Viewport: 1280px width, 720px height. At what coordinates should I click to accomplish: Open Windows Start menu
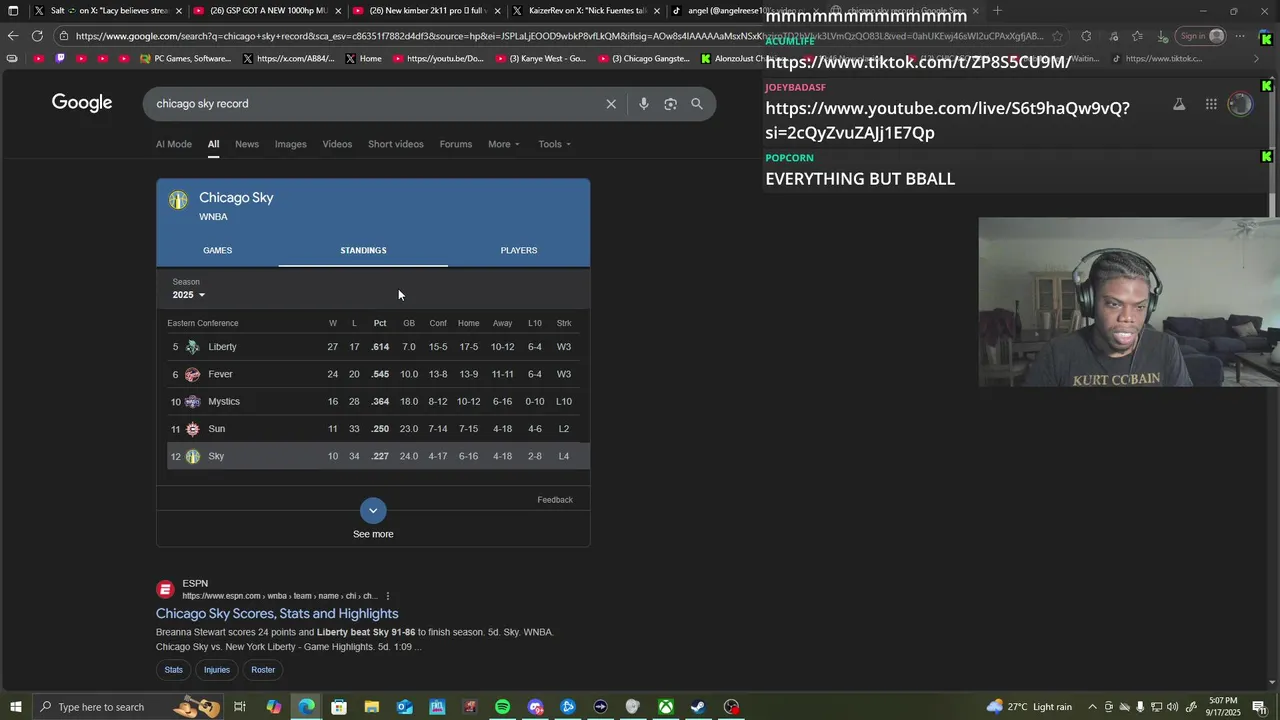15,707
